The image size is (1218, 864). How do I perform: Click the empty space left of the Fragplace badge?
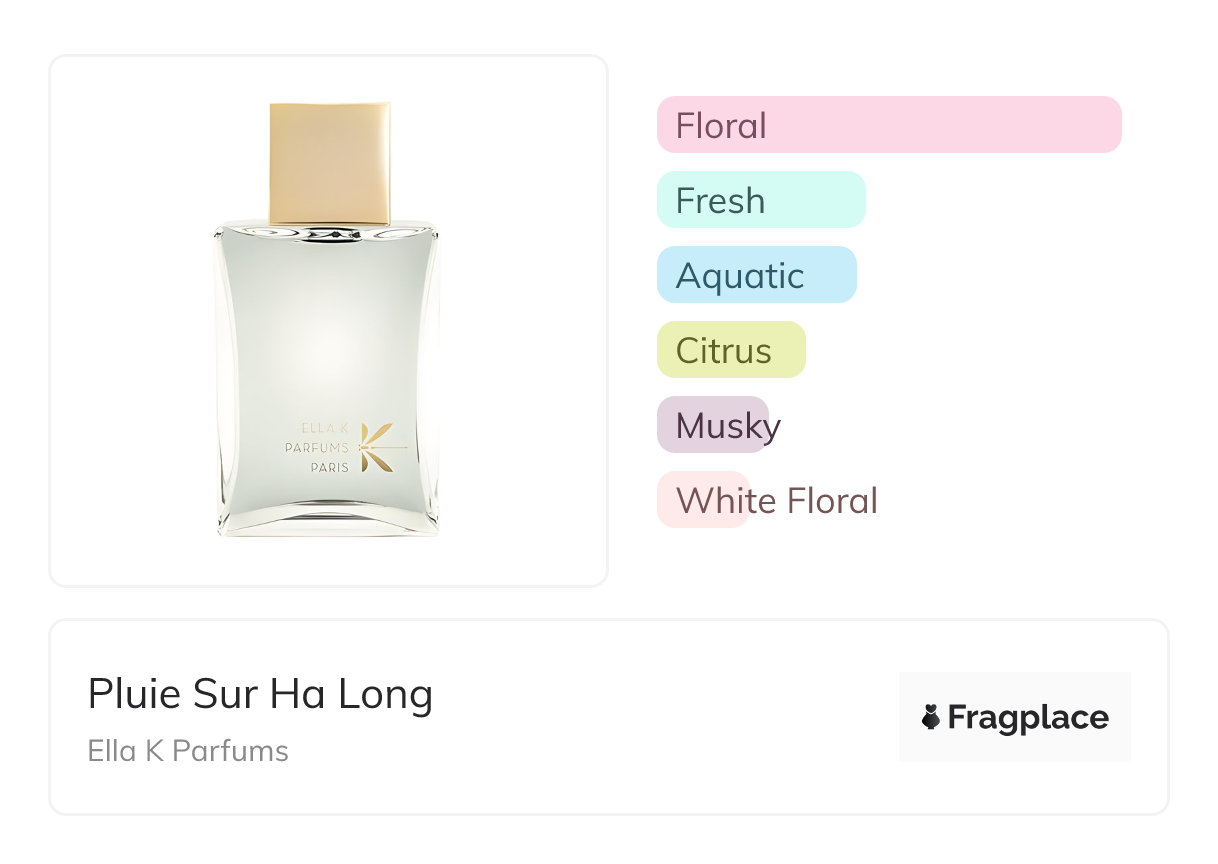coord(700,717)
